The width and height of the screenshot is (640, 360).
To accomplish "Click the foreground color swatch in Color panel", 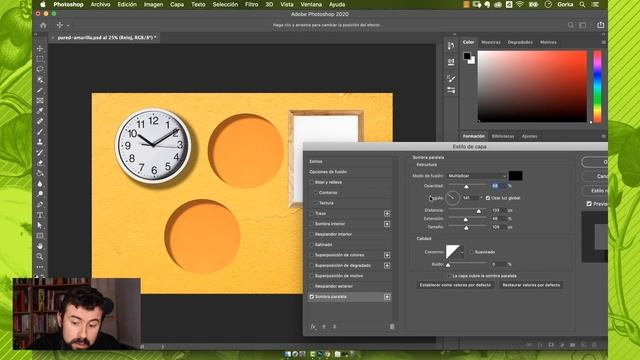I will 467,56.
